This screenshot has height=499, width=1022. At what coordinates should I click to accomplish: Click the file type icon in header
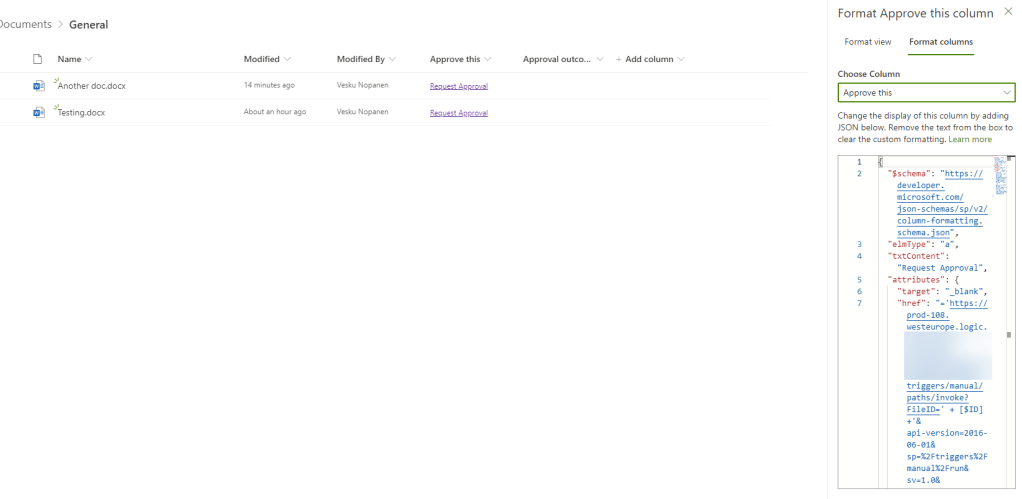38,60
